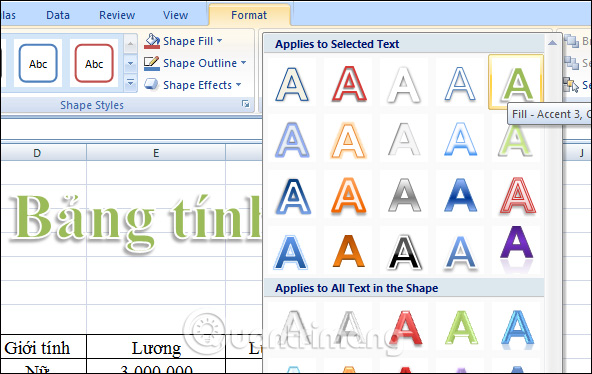This screenshot has height=374, width=592.
Task: Open the Shape Fill dropdown arrow
Action: pyautogui.click(x=220, y=40)
